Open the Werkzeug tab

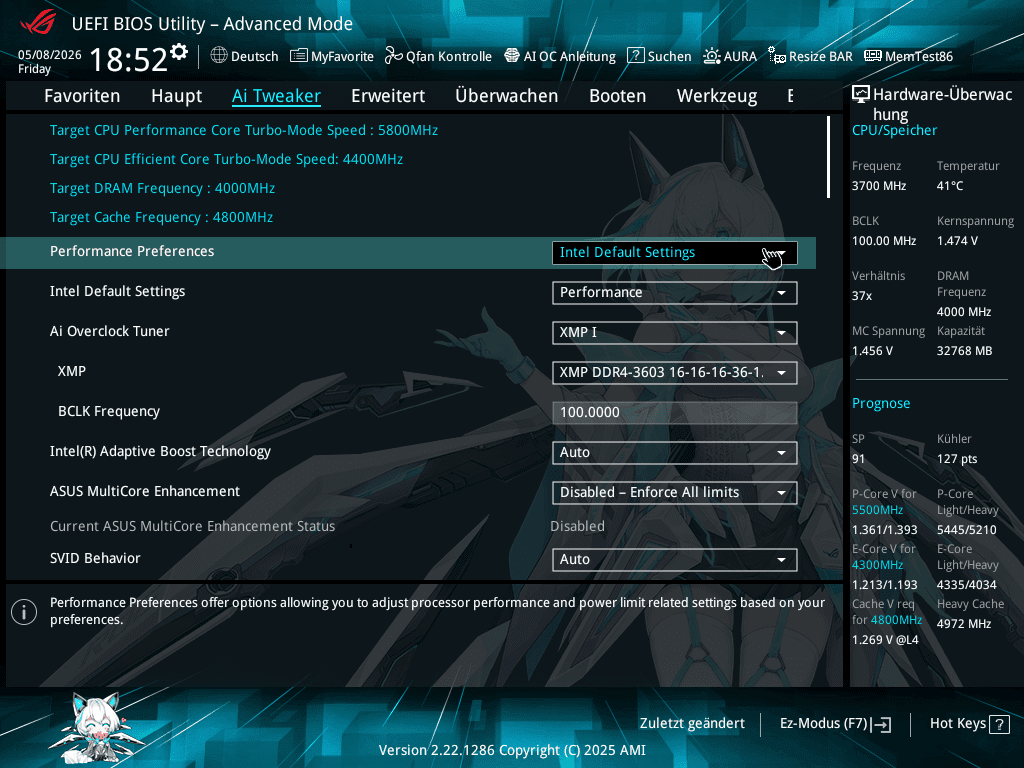[717, 96]
